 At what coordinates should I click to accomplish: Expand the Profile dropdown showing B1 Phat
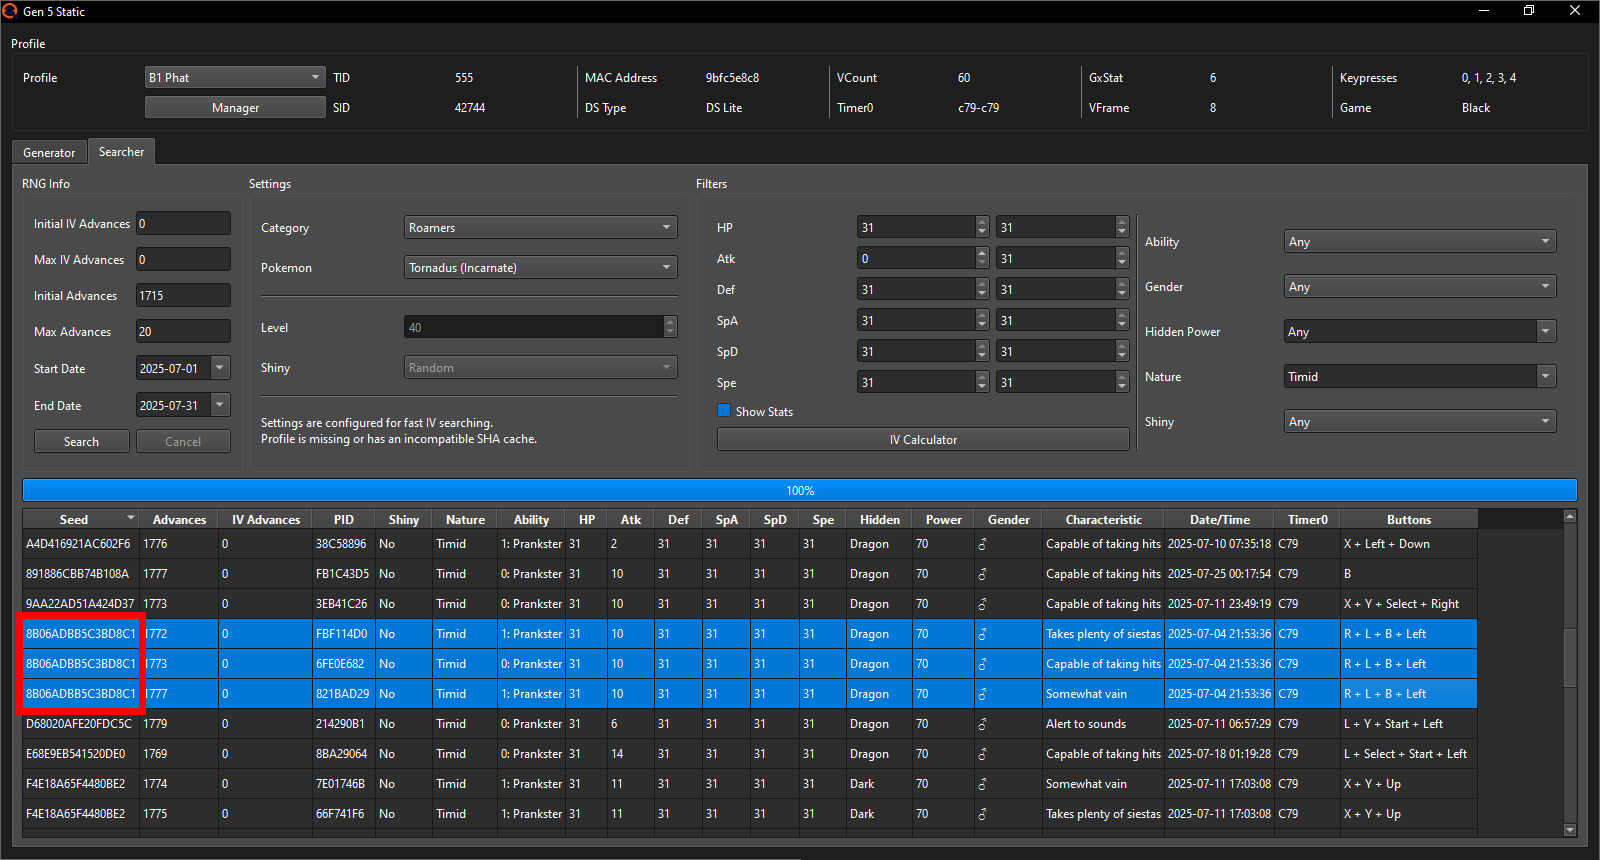pyautogui.click(x=235, y=77)
